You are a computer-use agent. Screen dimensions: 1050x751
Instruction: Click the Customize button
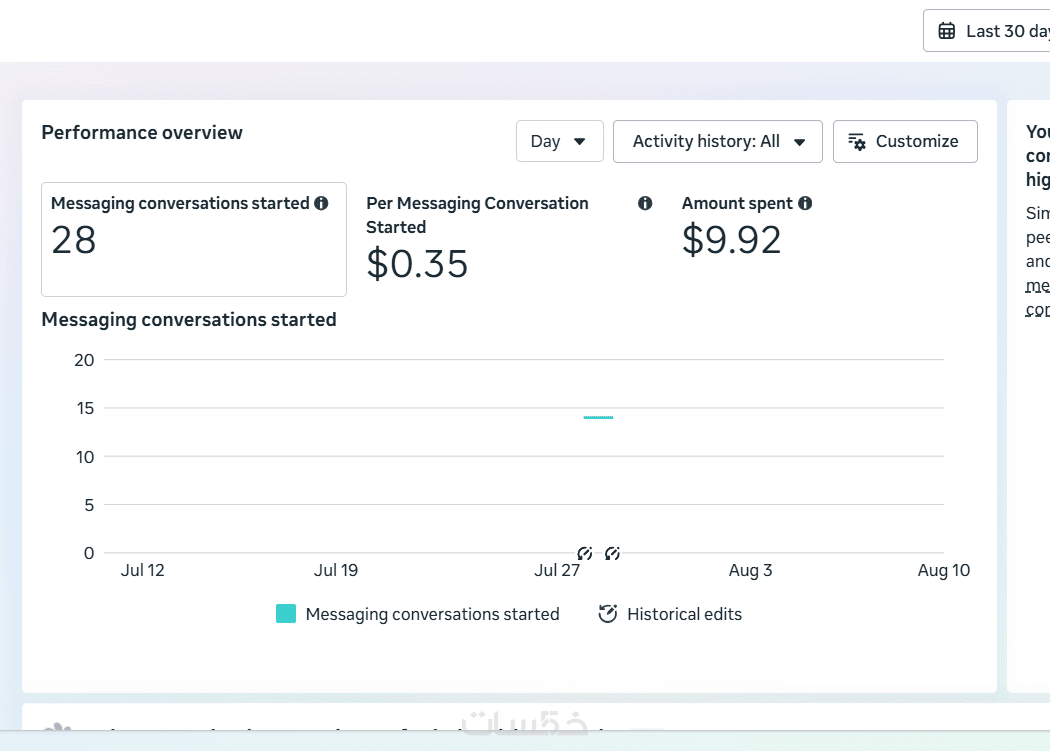click(905, 141)
